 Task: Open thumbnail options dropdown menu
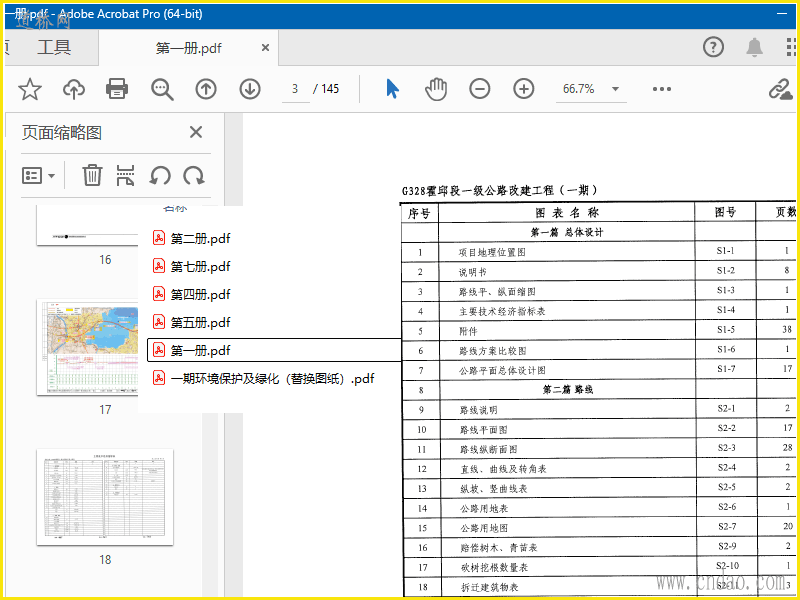[38, 176]
